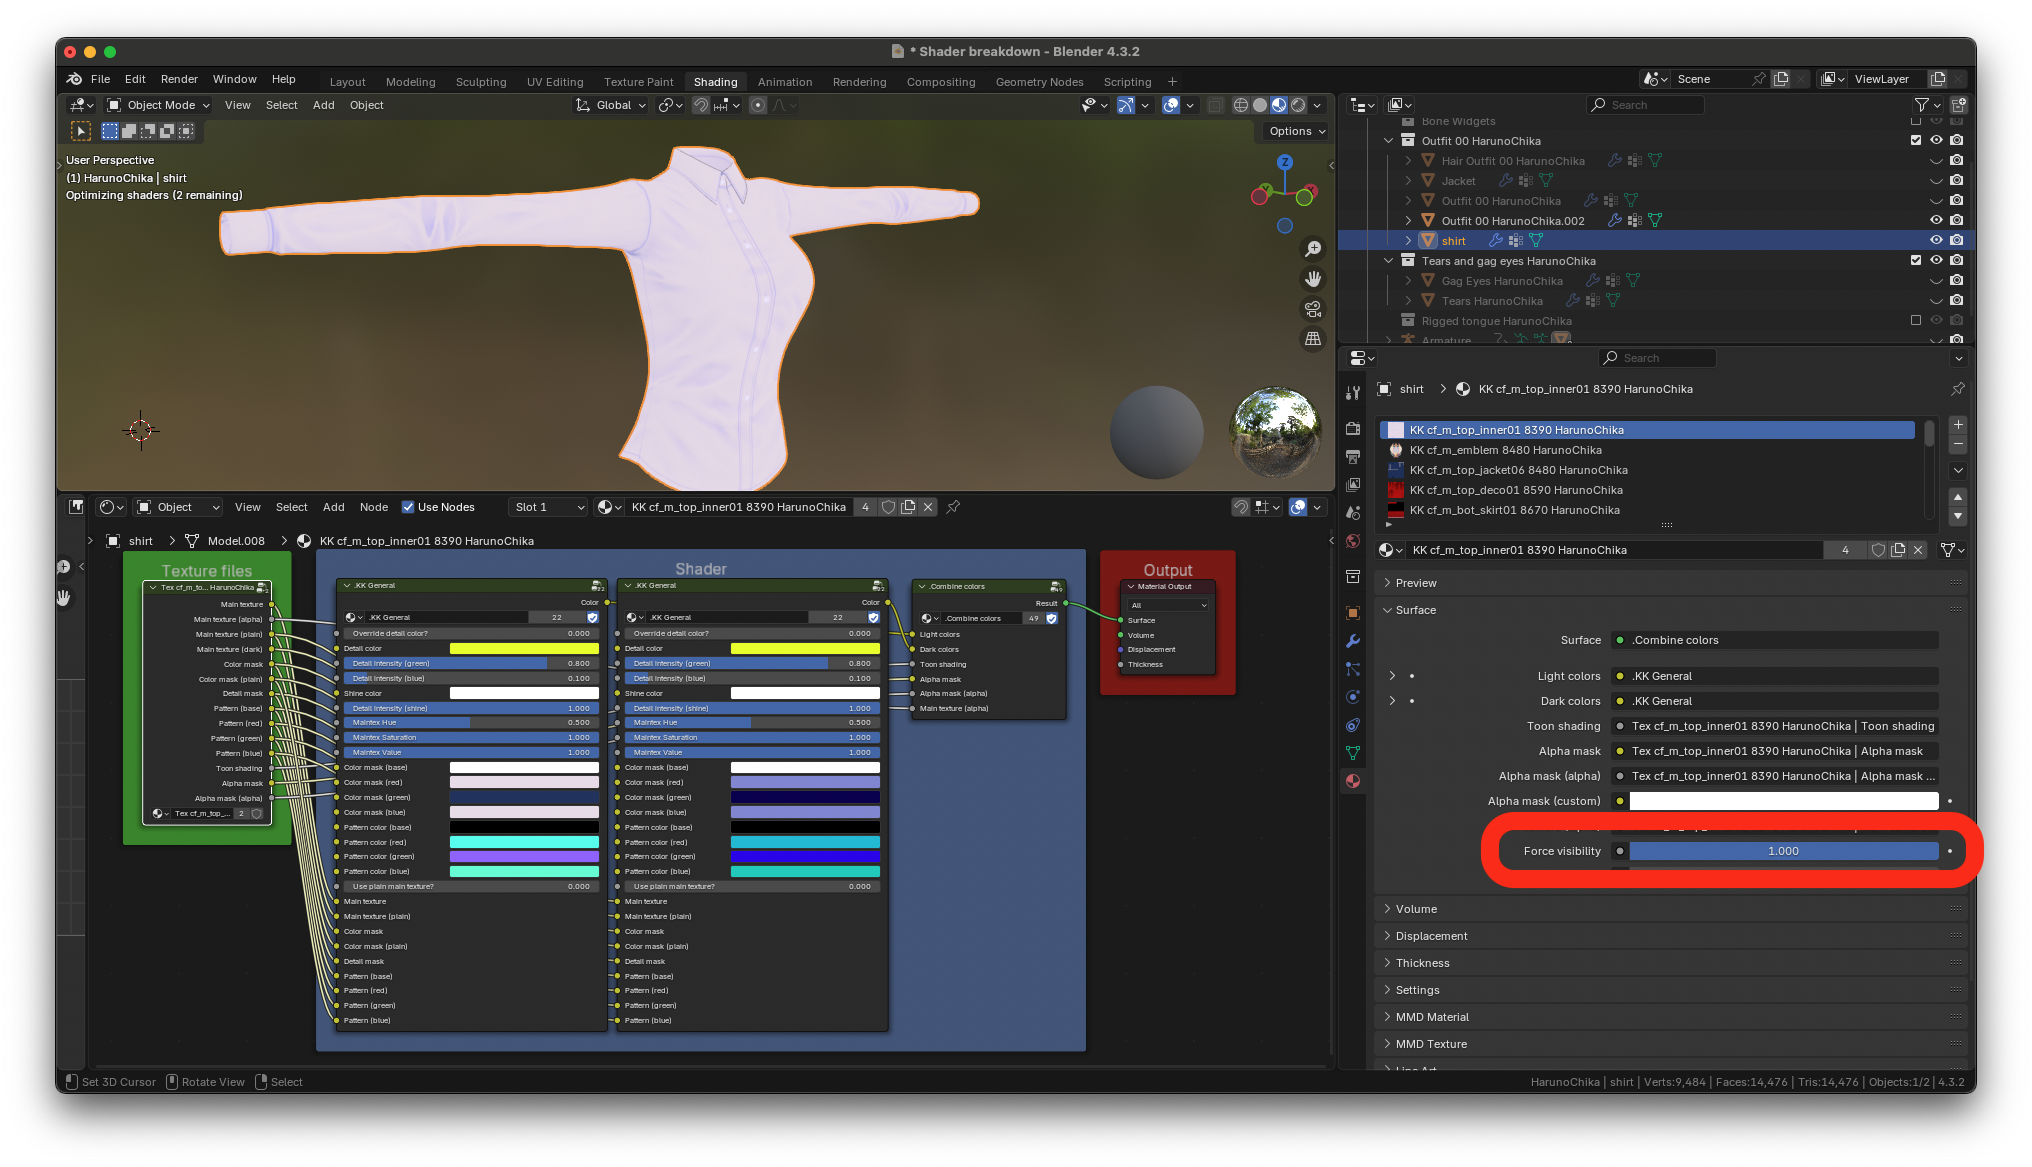Exclude Outfit 00 HarunoChika collection via checkbox
This screenshot has width=2032, height=1167.
[x=1915, y=141]
